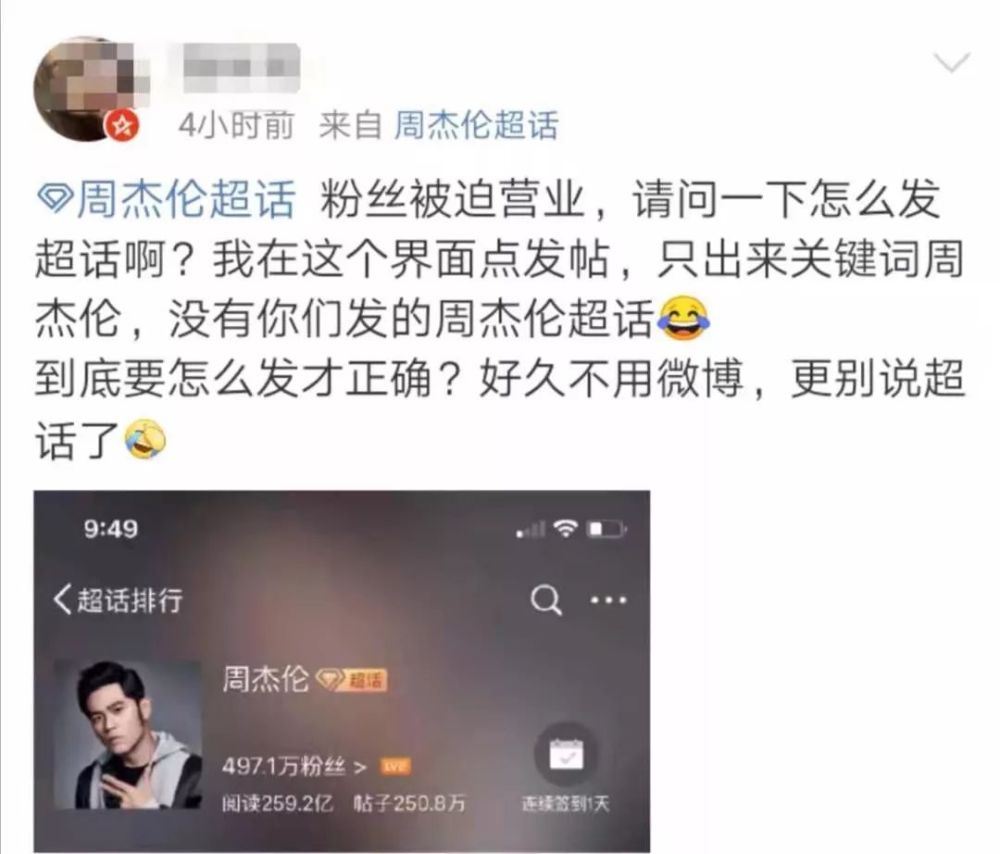Open the post options chevron menu

(x=952, y=63)
